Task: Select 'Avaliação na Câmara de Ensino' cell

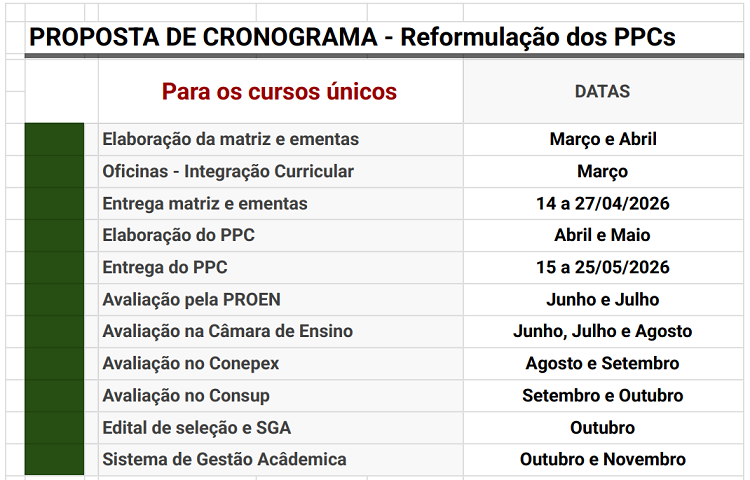Action: click(x=227, y=332)
